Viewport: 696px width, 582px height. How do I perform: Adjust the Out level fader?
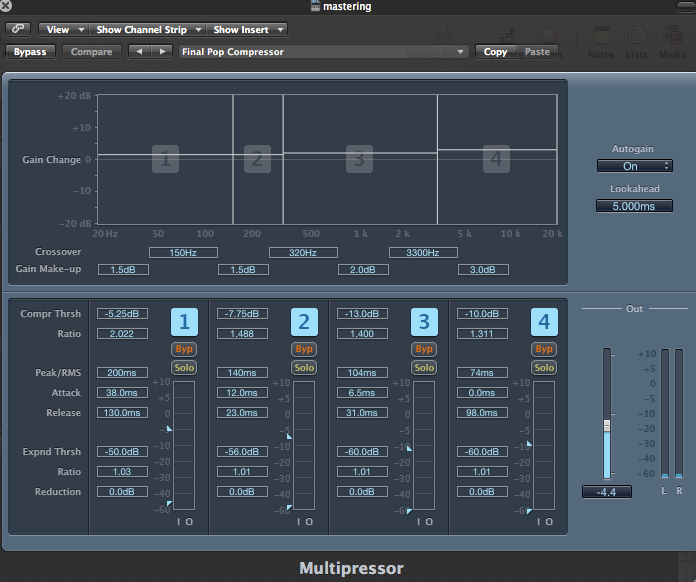(x=607, y=426)
